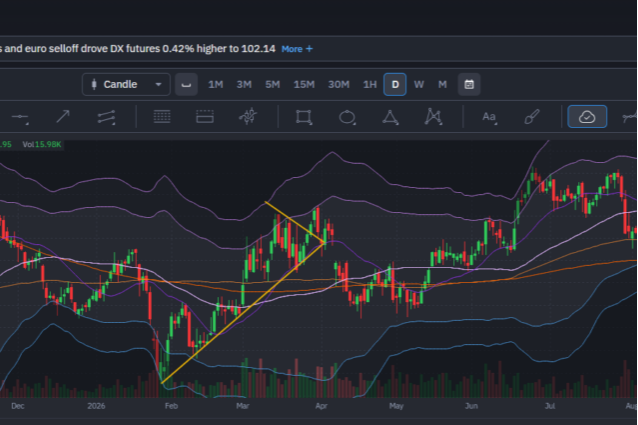Select the rectangle shape tool

[x=304, y=117]
